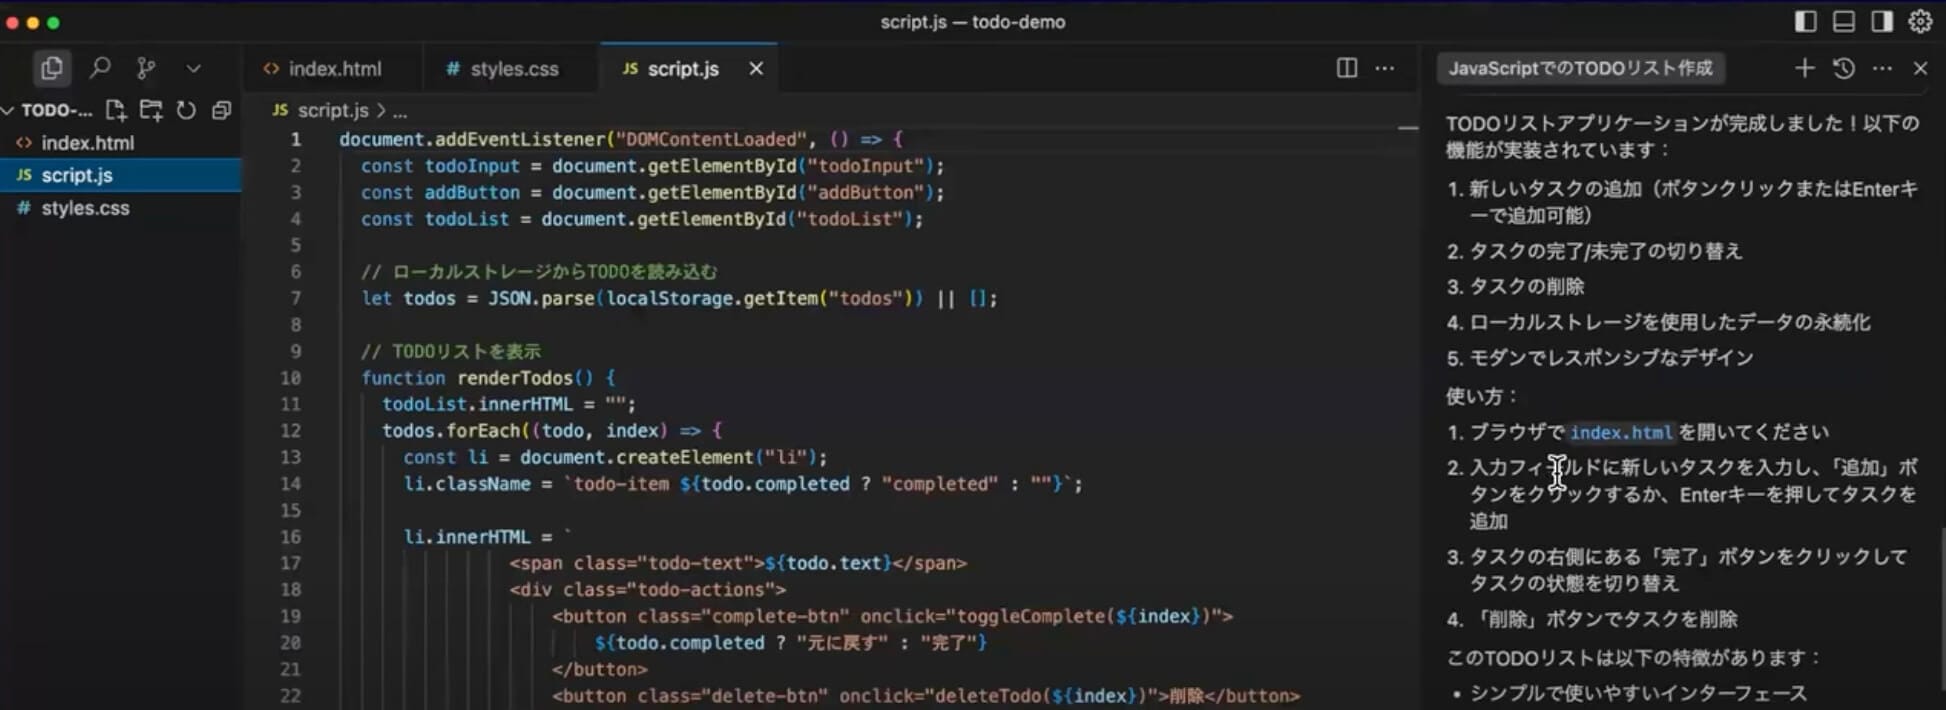Open editor more actions ellipsis menu

(x=1385, y=68)
